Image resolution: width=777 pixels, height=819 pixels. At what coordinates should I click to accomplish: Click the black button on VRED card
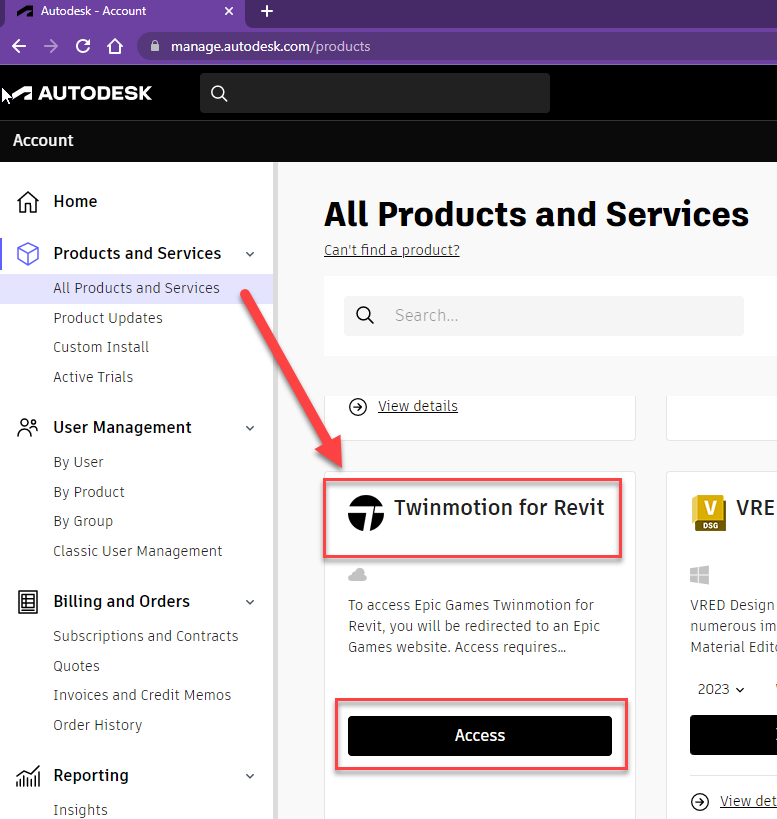click(x=733, y=735)
